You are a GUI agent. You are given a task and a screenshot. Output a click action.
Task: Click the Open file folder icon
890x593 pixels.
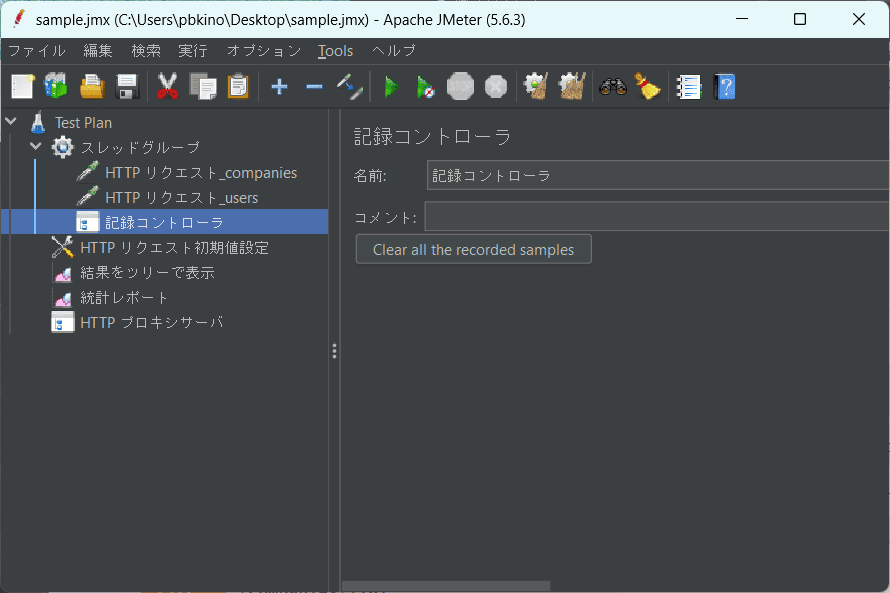tap(92, 87)
